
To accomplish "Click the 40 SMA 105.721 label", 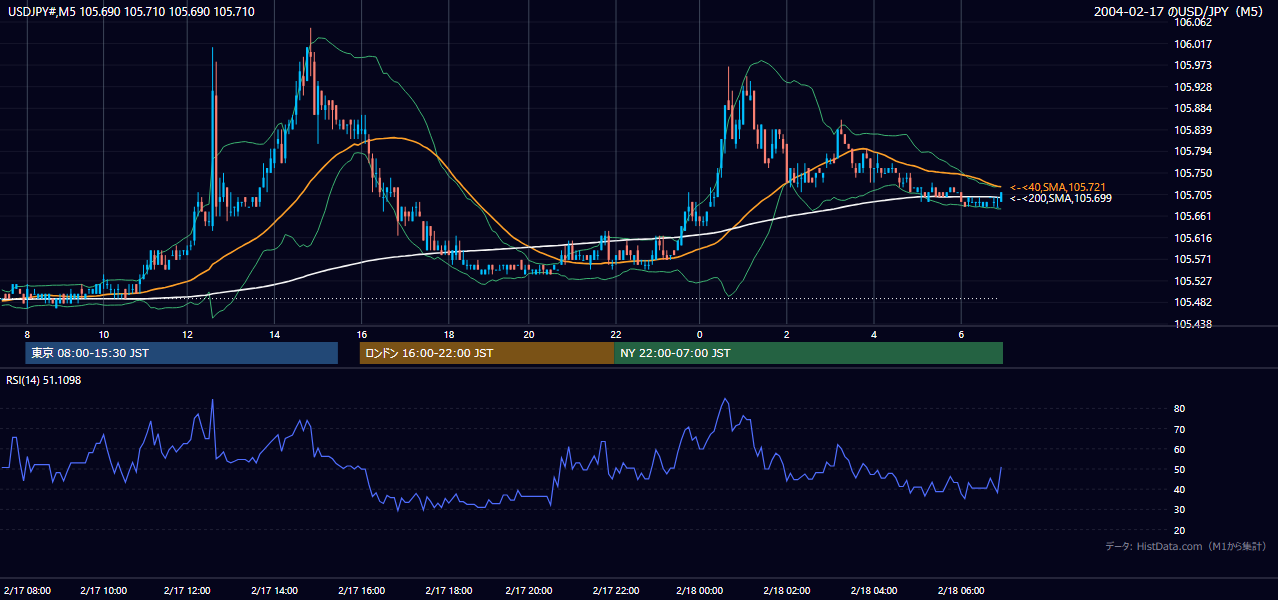I will coord(1058,187).
